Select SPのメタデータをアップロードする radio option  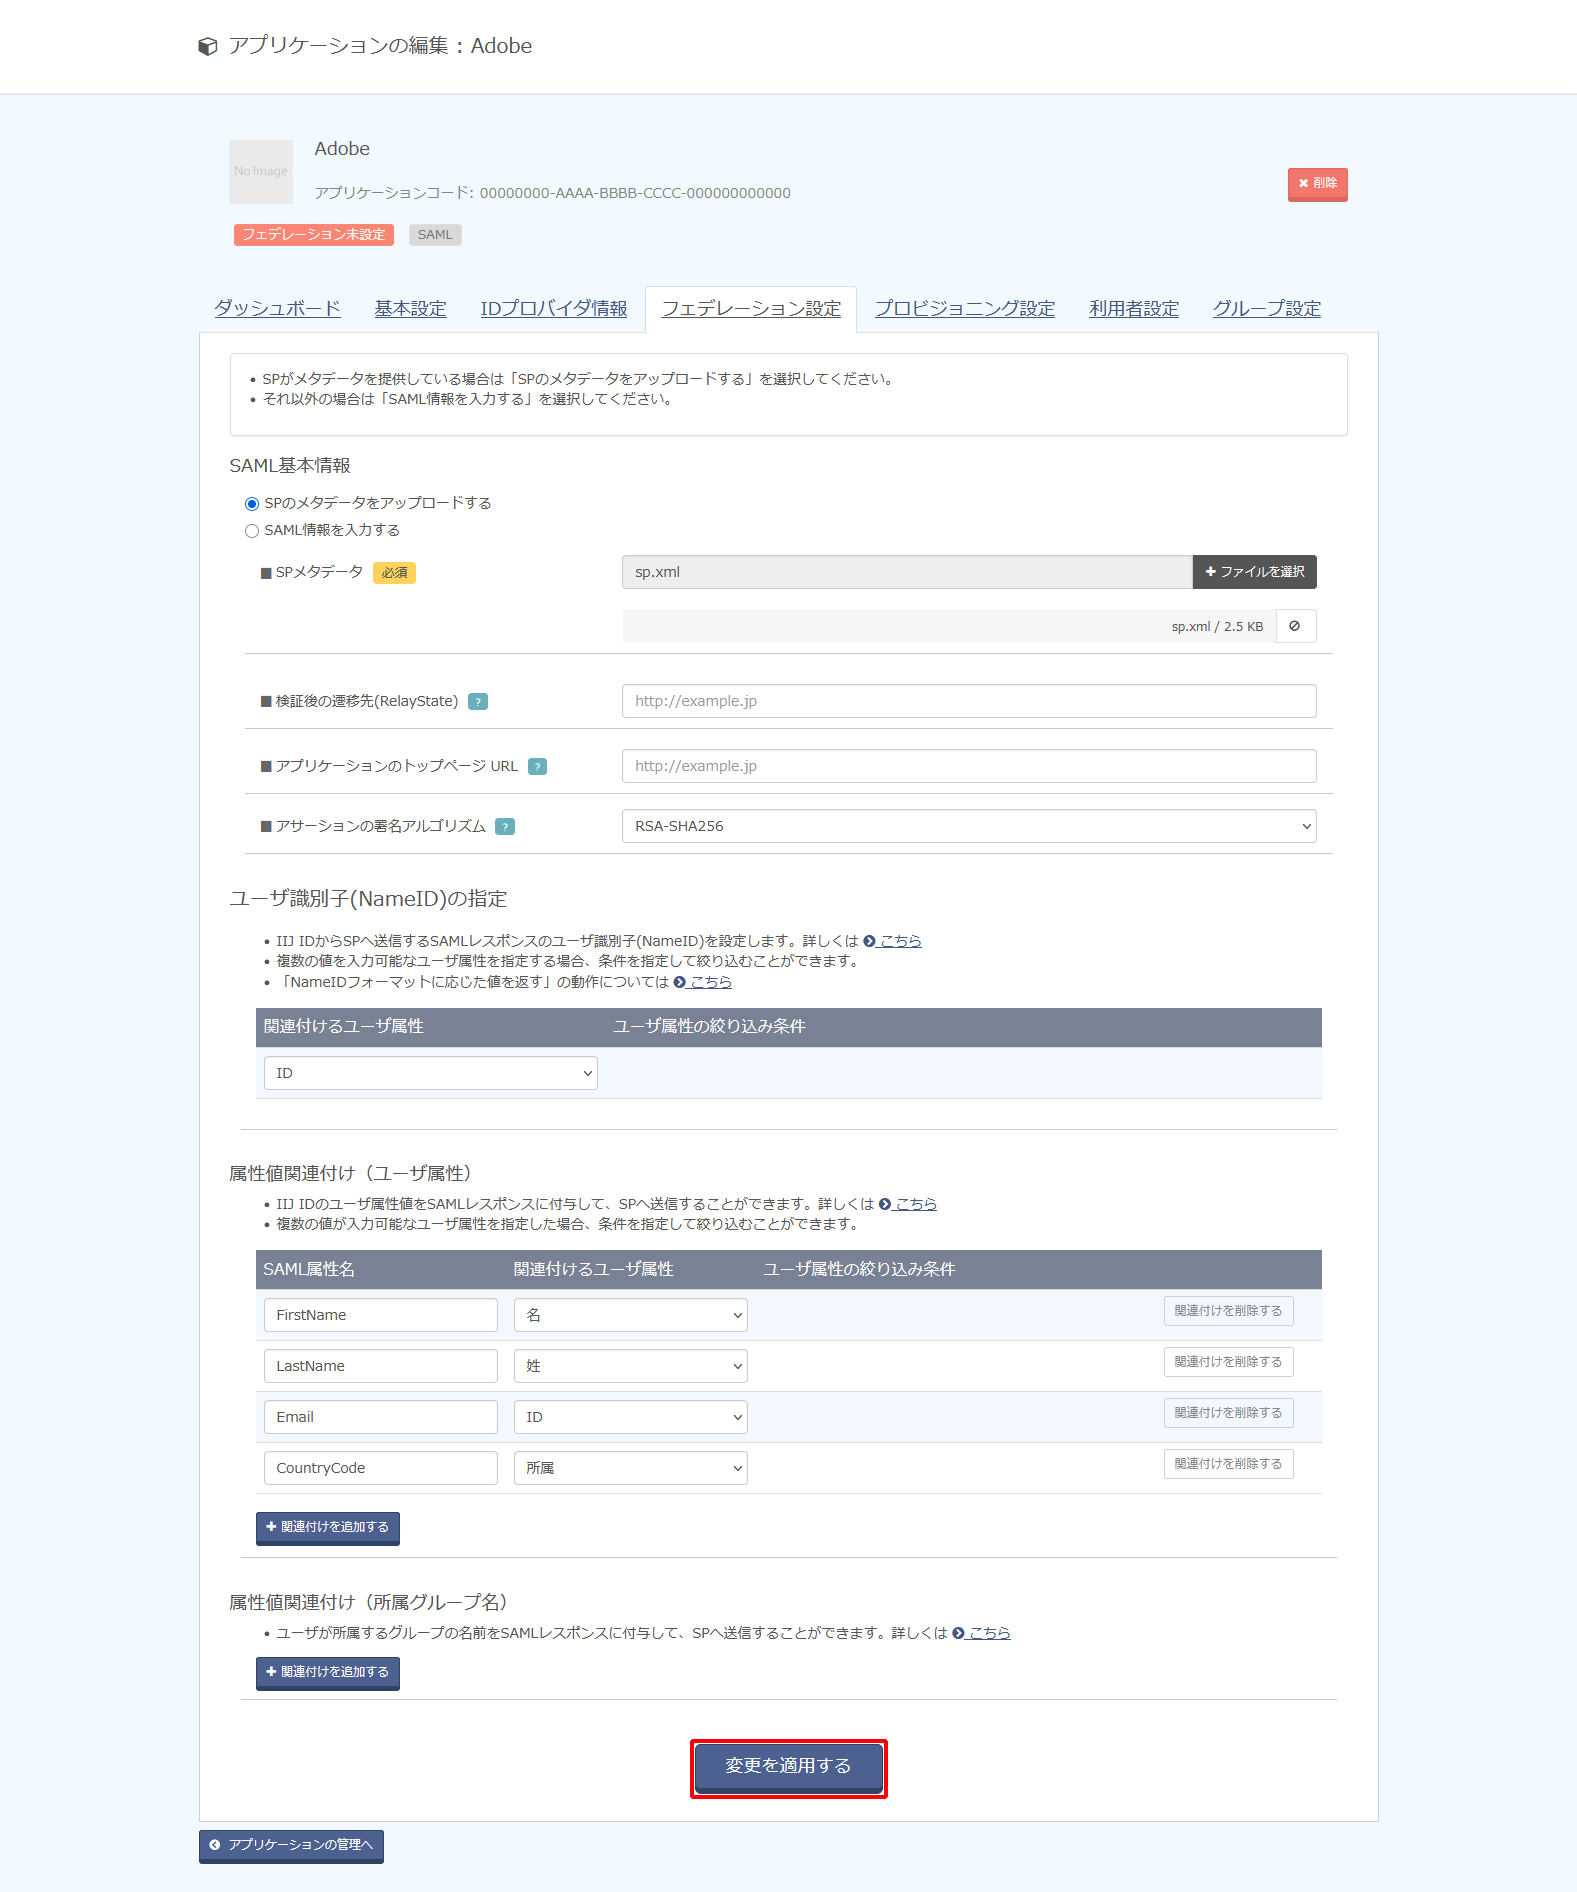click(252, 504)
